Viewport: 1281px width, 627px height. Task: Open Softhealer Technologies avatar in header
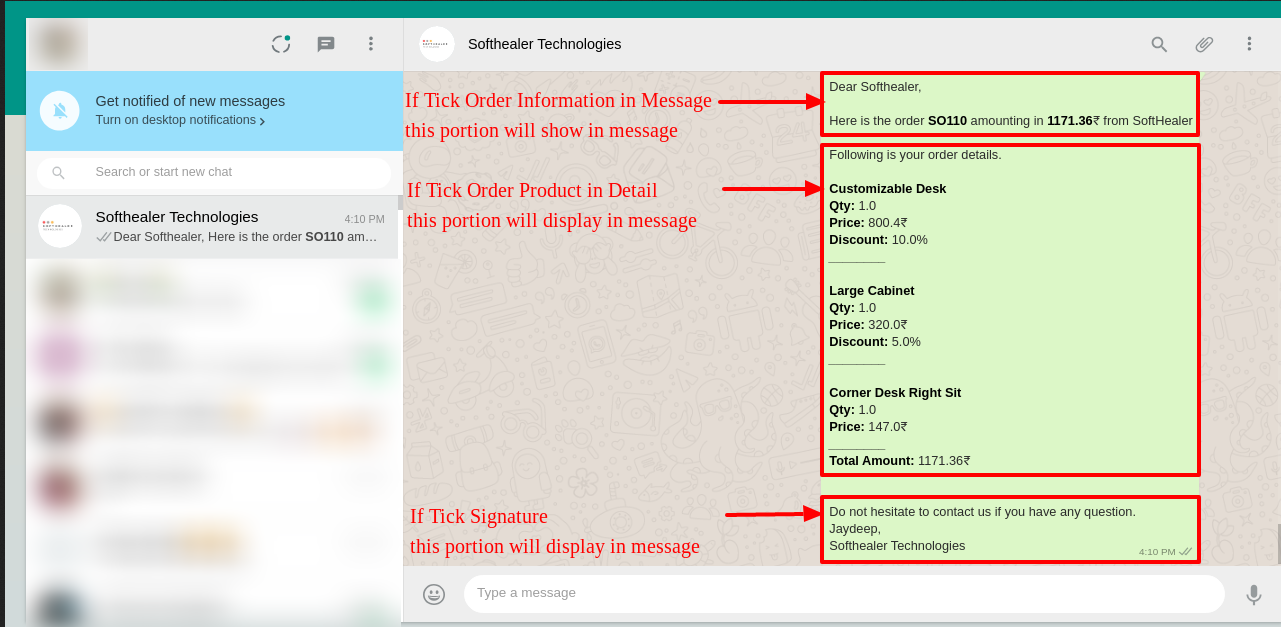(x=437, y=44)
